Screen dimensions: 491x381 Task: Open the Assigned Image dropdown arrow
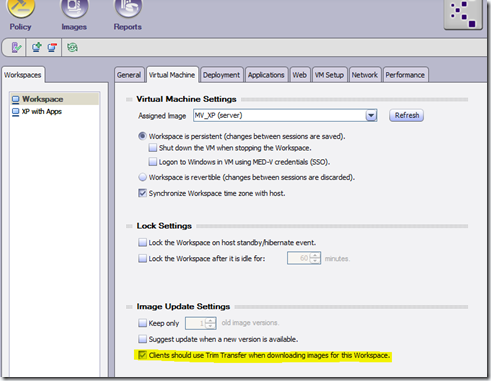[x=371, y=116]
